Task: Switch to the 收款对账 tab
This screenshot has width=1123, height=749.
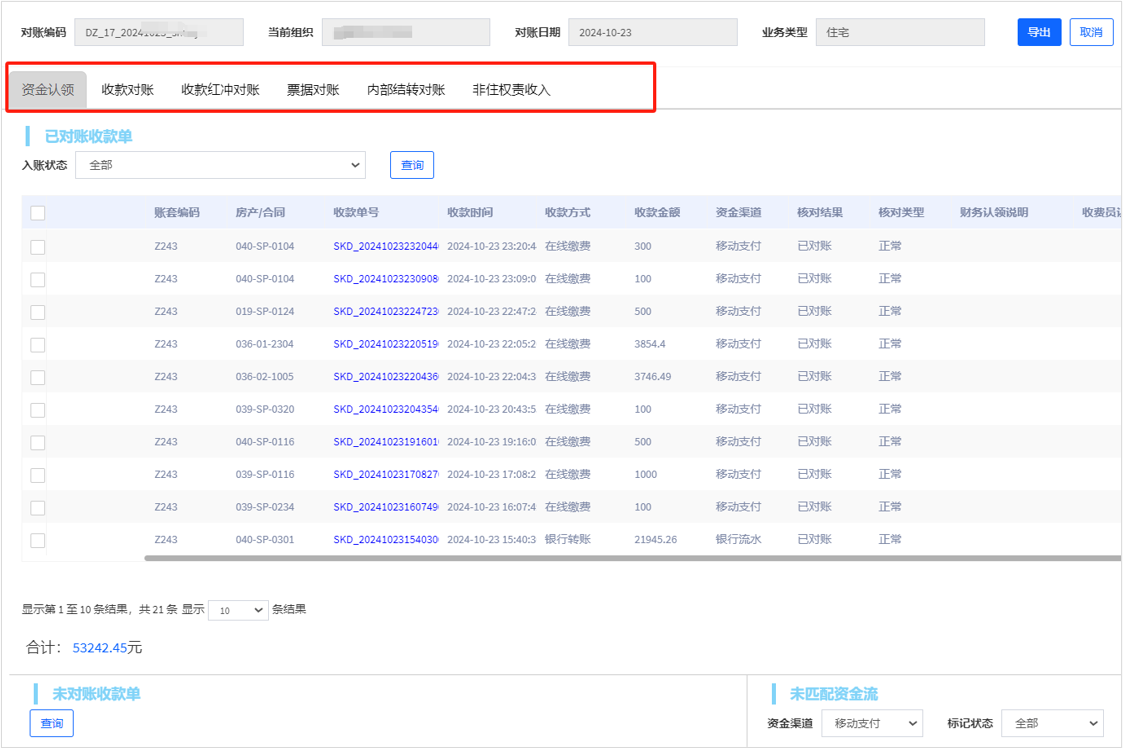Action: coord(128,90)
